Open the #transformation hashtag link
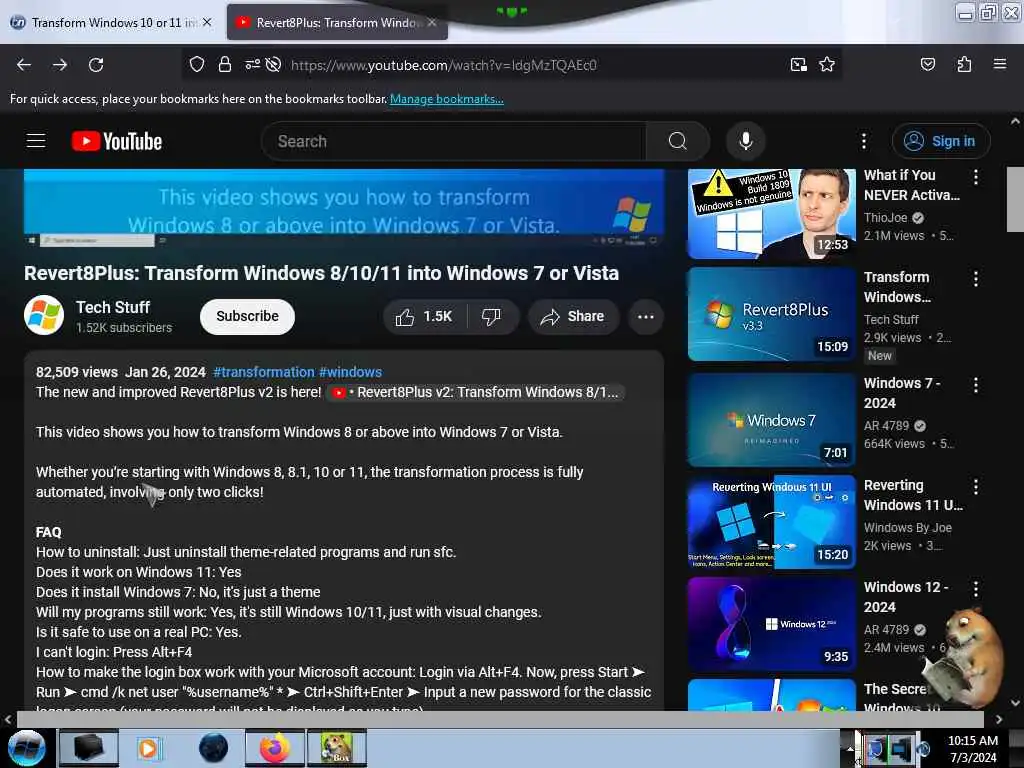The height and width of the screenshot is (768, 1024). click(x=264, y=372)
